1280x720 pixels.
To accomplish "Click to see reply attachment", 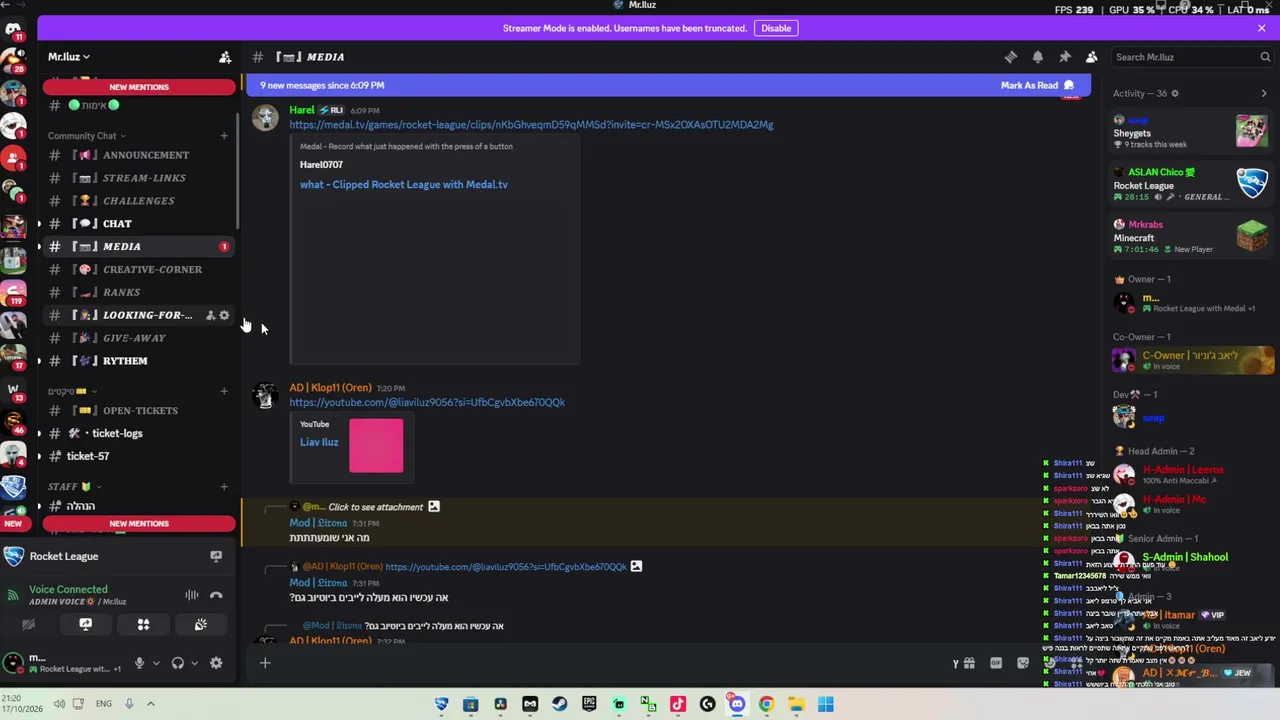I will click(376, 507).
